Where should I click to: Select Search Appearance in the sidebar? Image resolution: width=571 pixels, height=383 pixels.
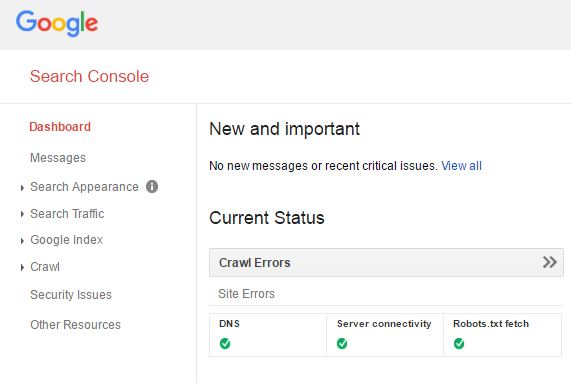[84, 187]
